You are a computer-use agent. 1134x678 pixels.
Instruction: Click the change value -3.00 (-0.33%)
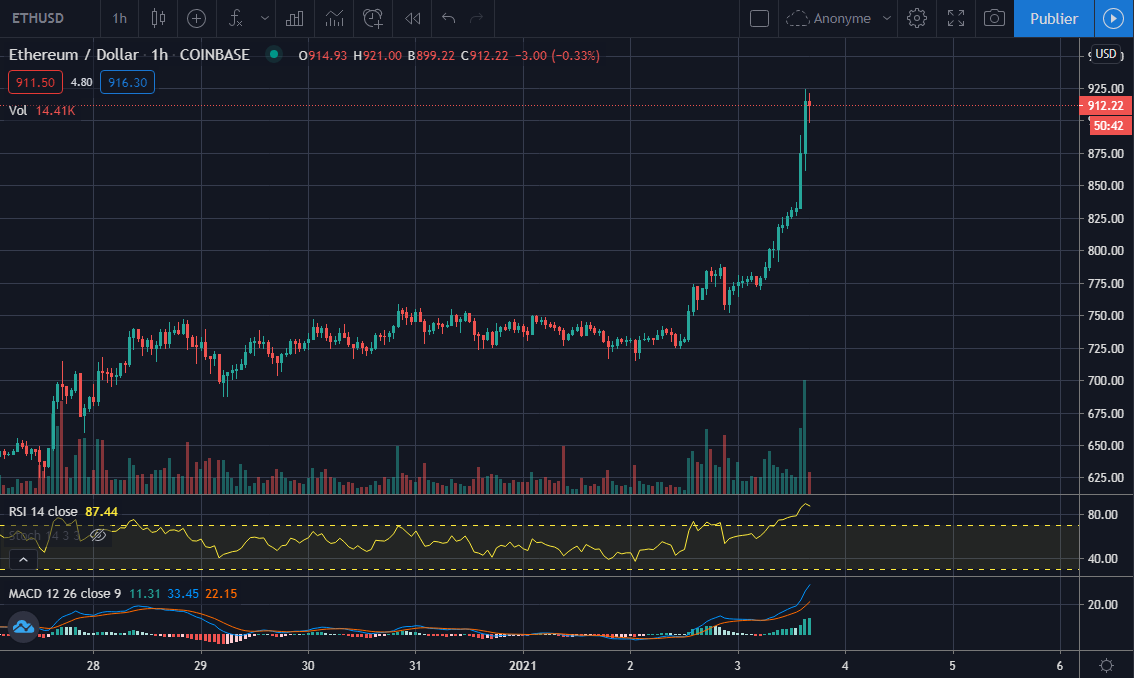(557, 56)
